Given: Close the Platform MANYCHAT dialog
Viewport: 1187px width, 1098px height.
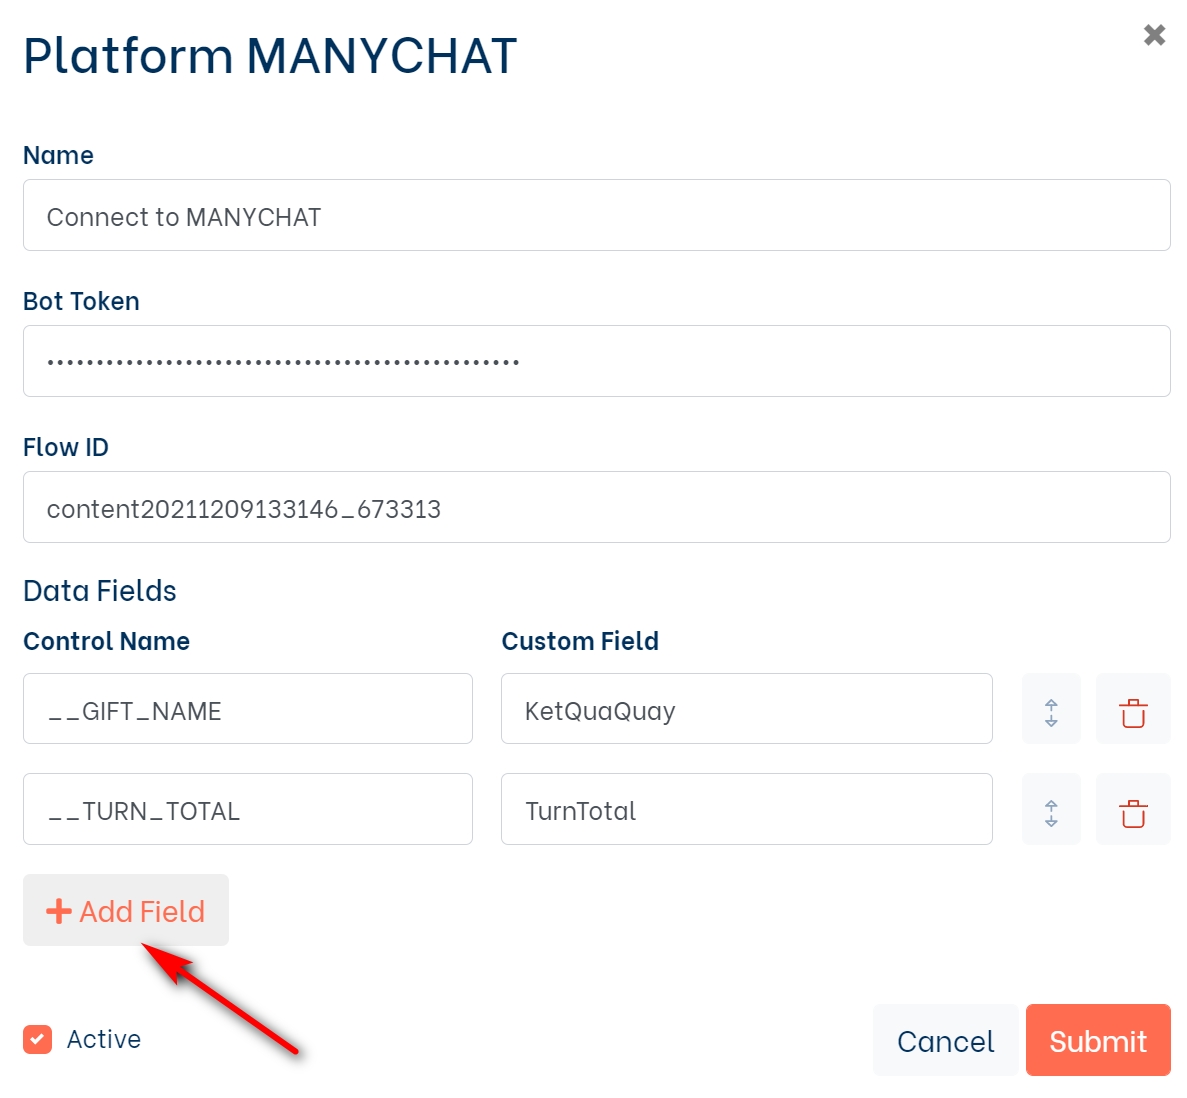Looking at the screenshot, I should (x=1154, y=35).
